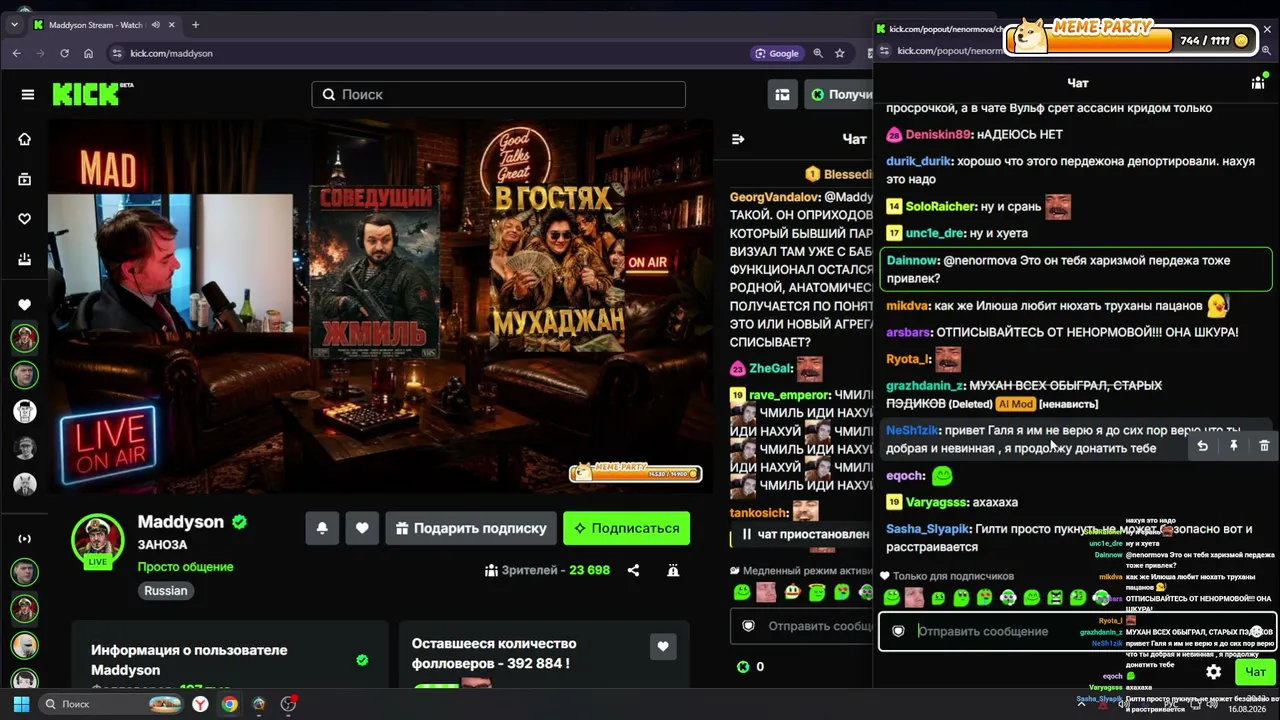Open Chrome tab search dropdown

tap(14, 25)
